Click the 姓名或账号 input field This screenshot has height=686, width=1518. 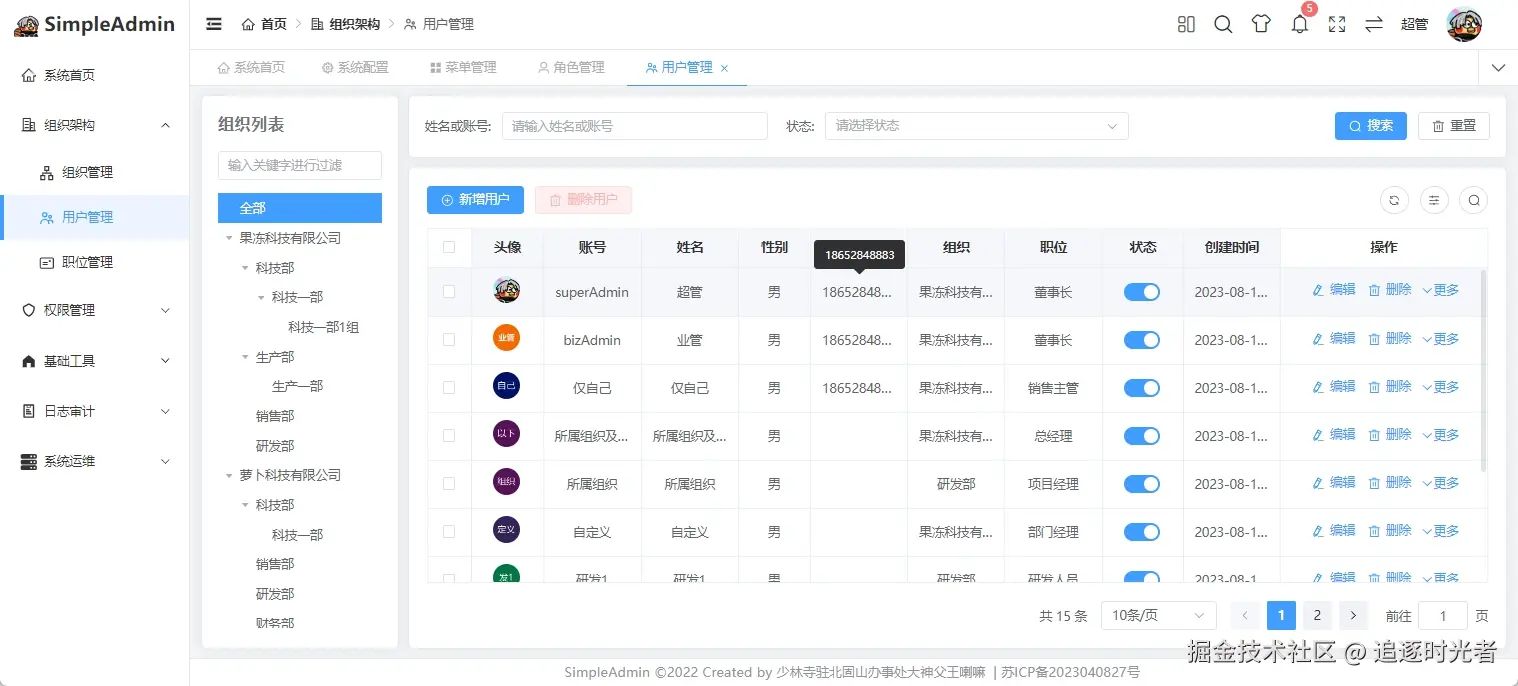634,126
